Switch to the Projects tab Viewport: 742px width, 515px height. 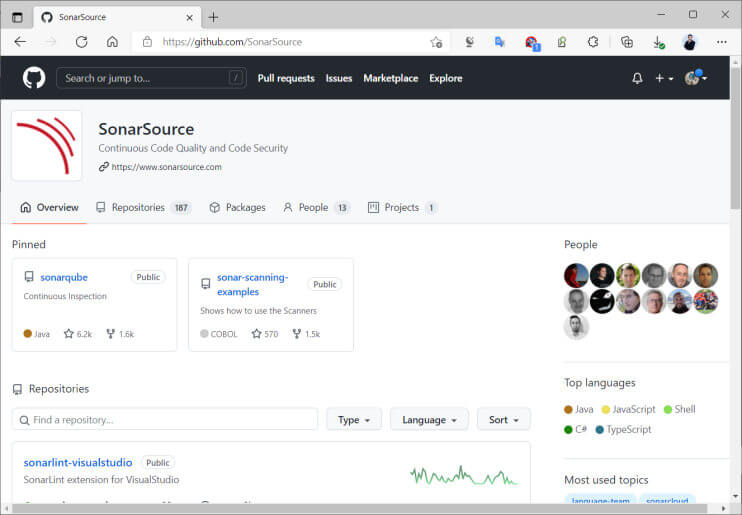402,207
